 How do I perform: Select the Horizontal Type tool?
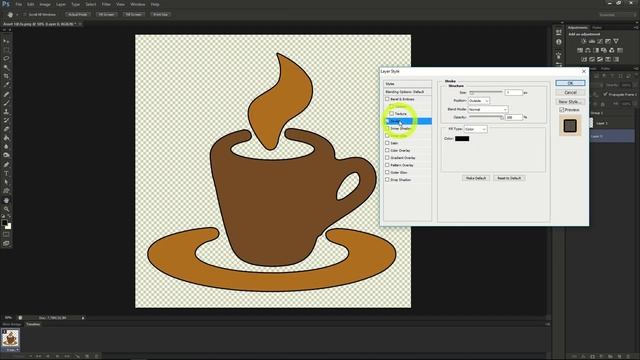click(6, 173)
